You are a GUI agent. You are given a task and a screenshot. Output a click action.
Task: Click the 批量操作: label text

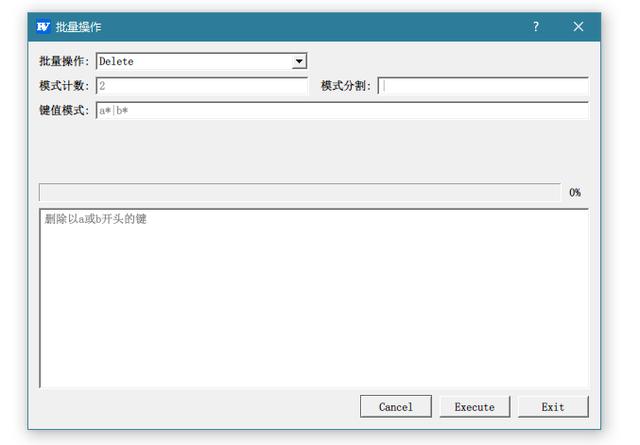64,62
